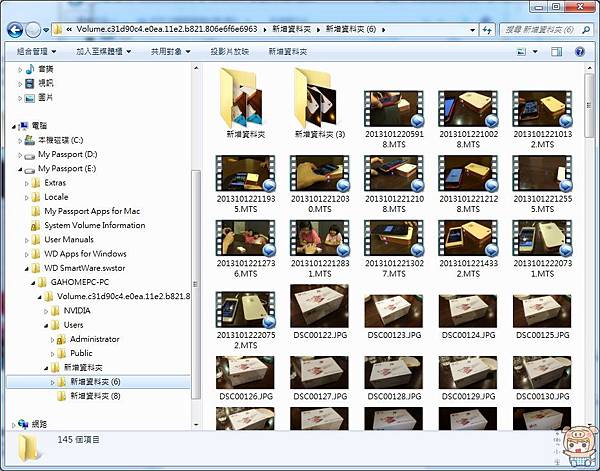Select video 2013101220591 8.MTS
This screenshot has width=600, height=471.
(394, 119)
